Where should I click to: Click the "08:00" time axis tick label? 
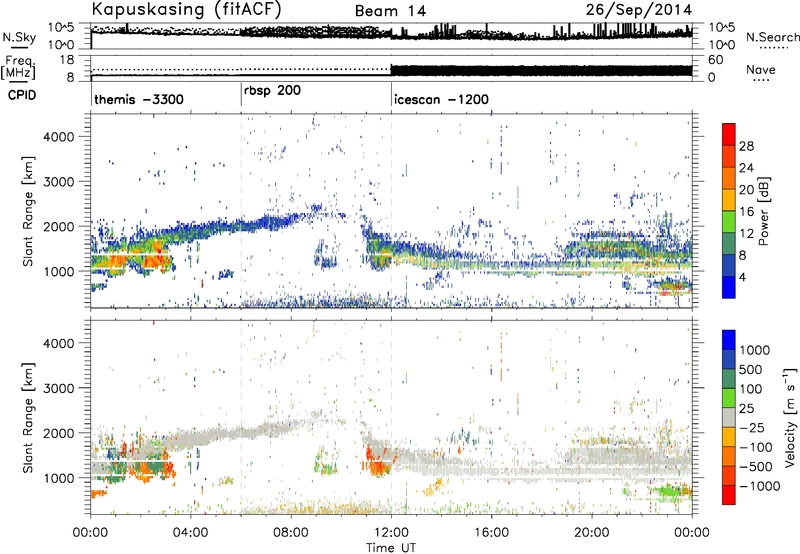pos(291,533)
